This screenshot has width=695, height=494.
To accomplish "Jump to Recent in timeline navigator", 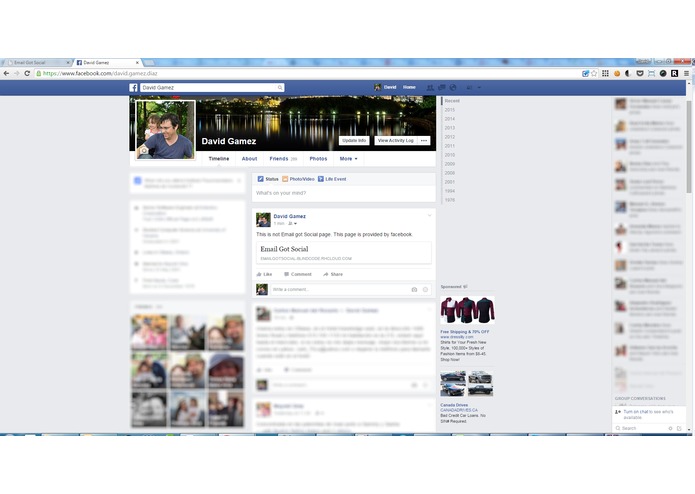I will coord(452,101).
